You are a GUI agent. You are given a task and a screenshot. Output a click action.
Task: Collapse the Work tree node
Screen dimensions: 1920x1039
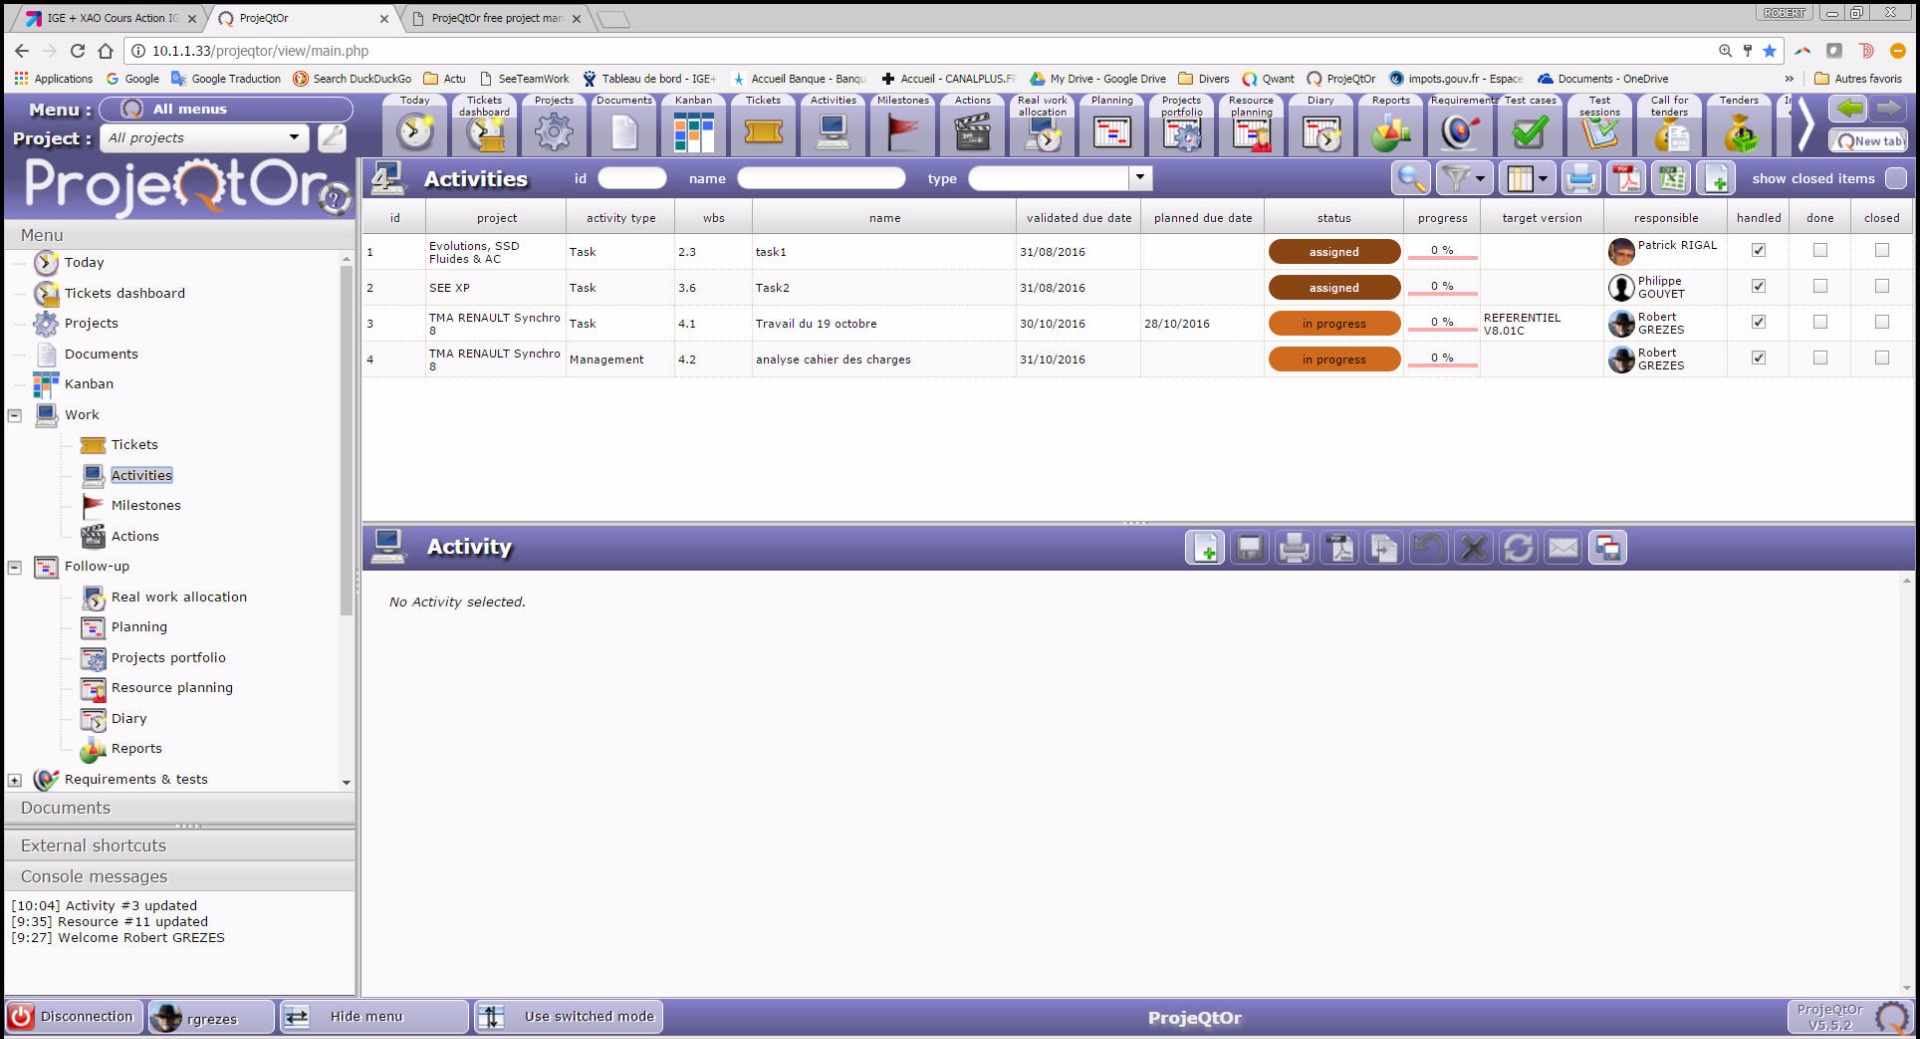(x=15, y=415)
